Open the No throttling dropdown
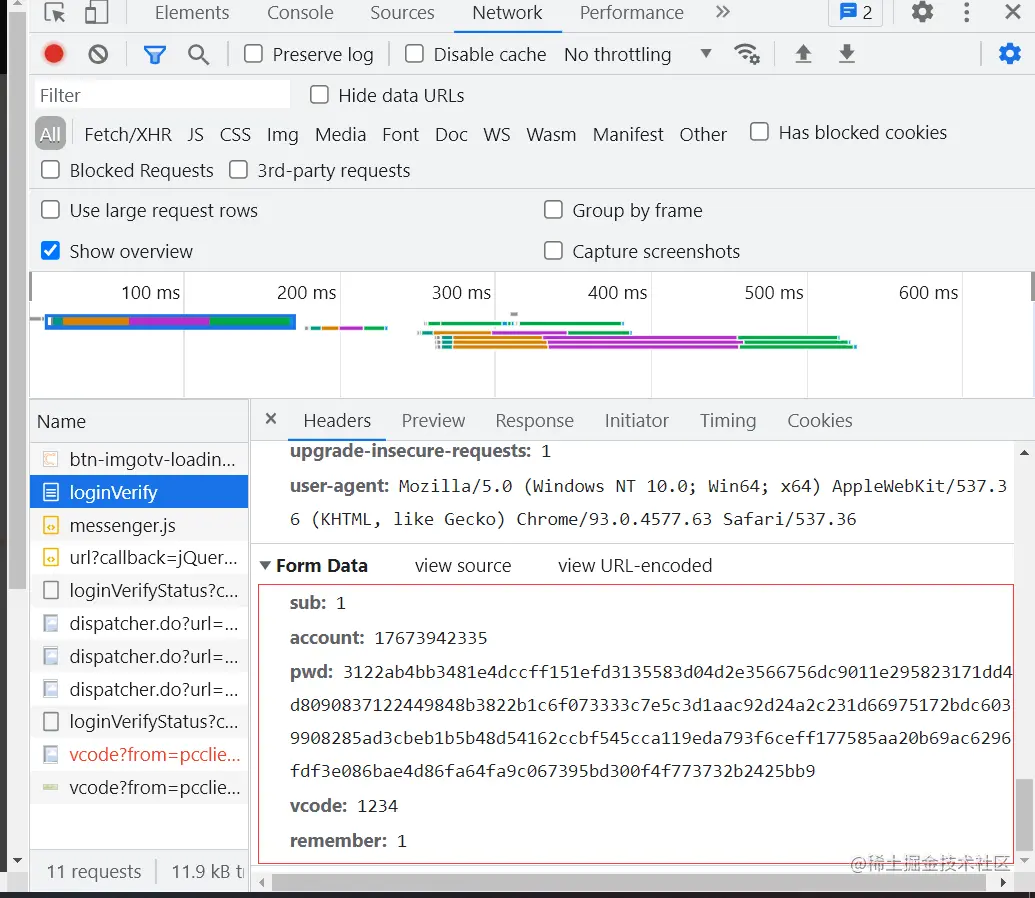Image resolution: width=1035 pixels, height=898 pixels. click(x=638, y=54)
